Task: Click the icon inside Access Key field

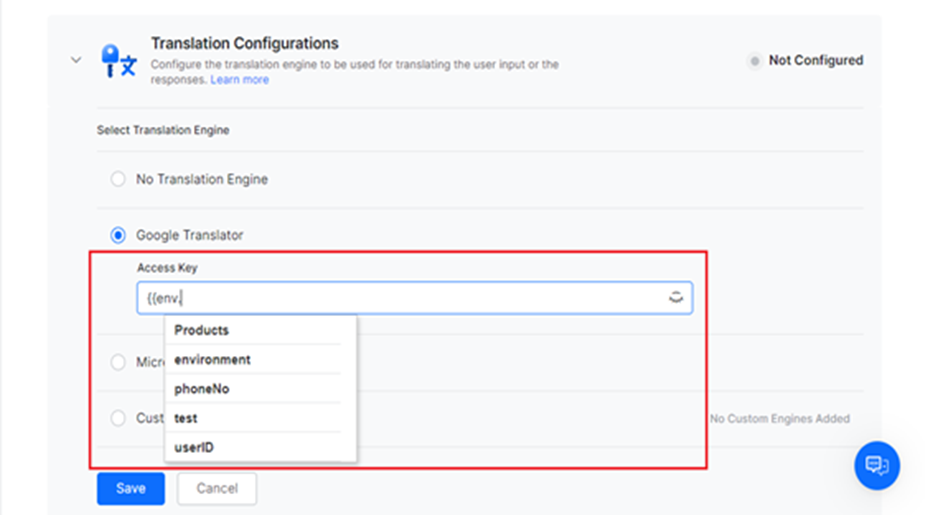Action: [x=676, y=297]
